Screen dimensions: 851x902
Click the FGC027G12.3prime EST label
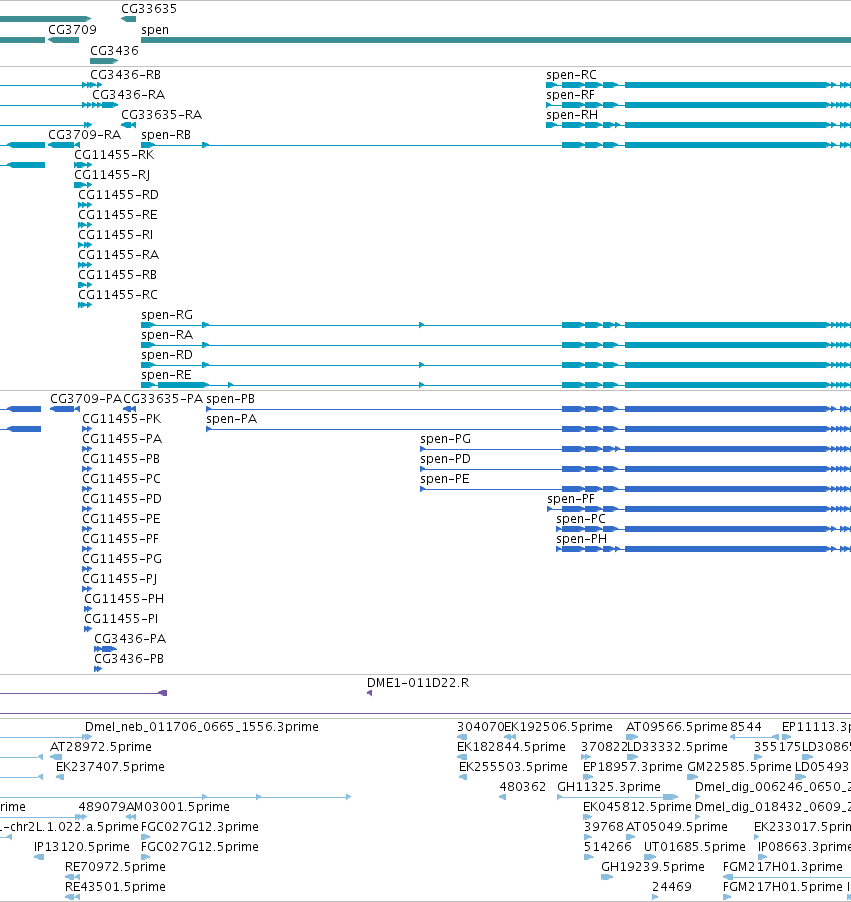(x=200, y=827)
